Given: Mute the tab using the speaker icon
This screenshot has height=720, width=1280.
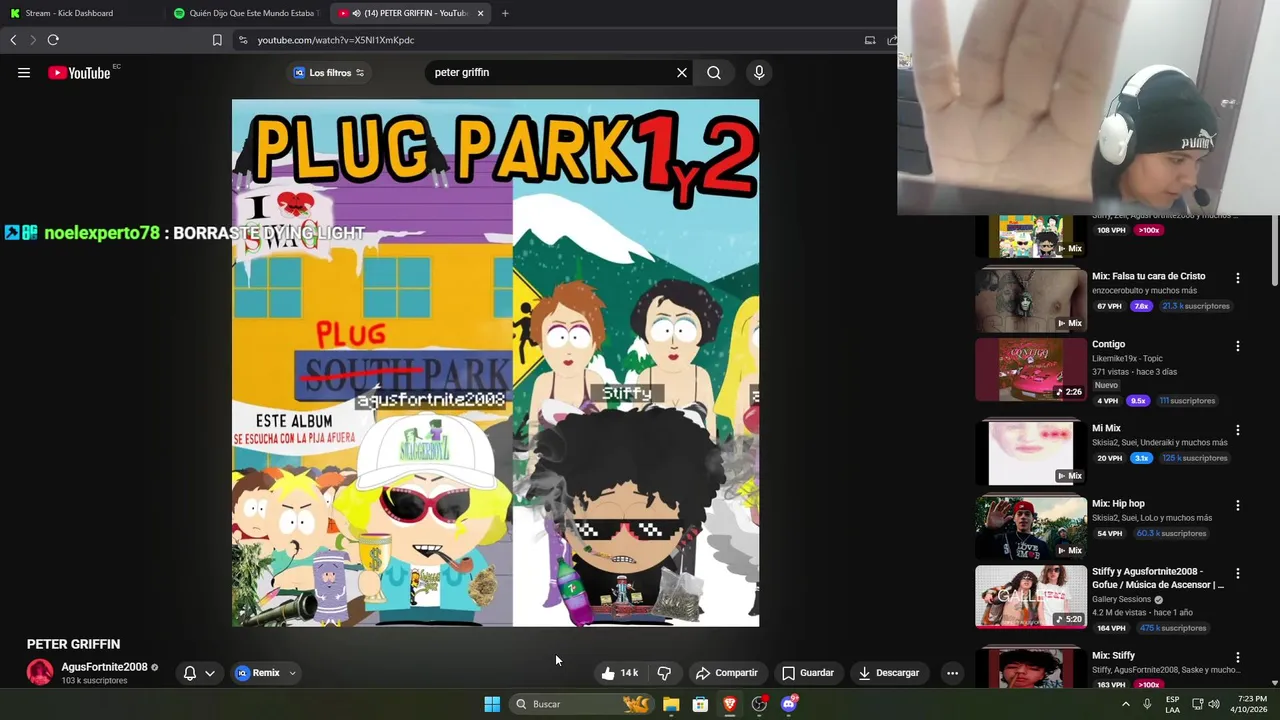Looking at the screenshot, I should pyautogui.click(x=357, y=13).
